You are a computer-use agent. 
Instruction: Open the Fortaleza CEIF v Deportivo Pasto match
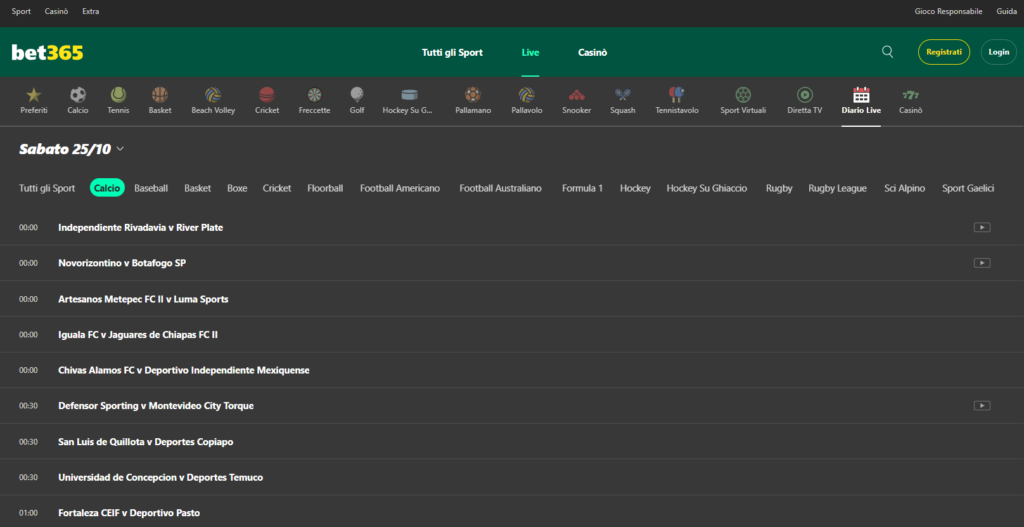coord(129,513)
